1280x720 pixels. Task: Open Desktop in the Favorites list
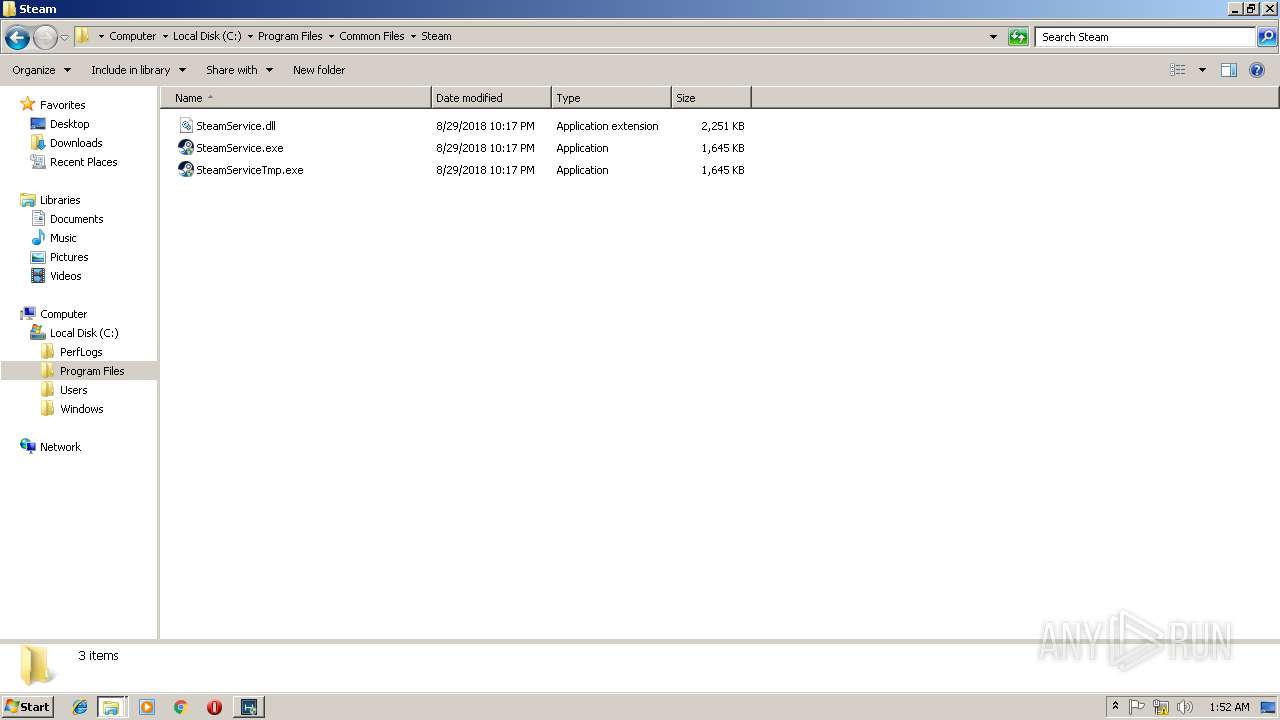pyautogui.click(x=70, y=124)
